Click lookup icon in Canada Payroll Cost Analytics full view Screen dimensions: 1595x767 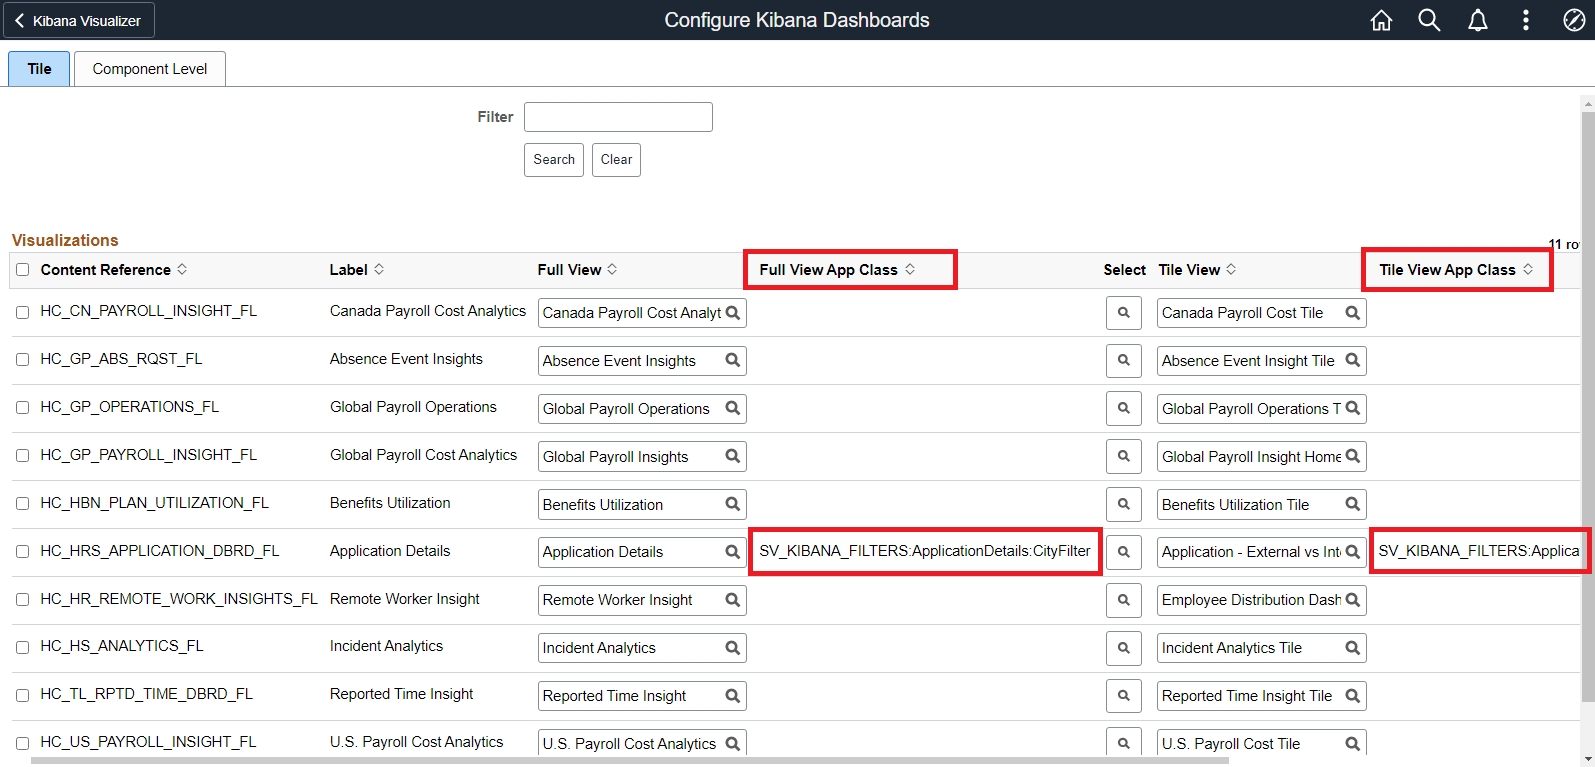733,313
